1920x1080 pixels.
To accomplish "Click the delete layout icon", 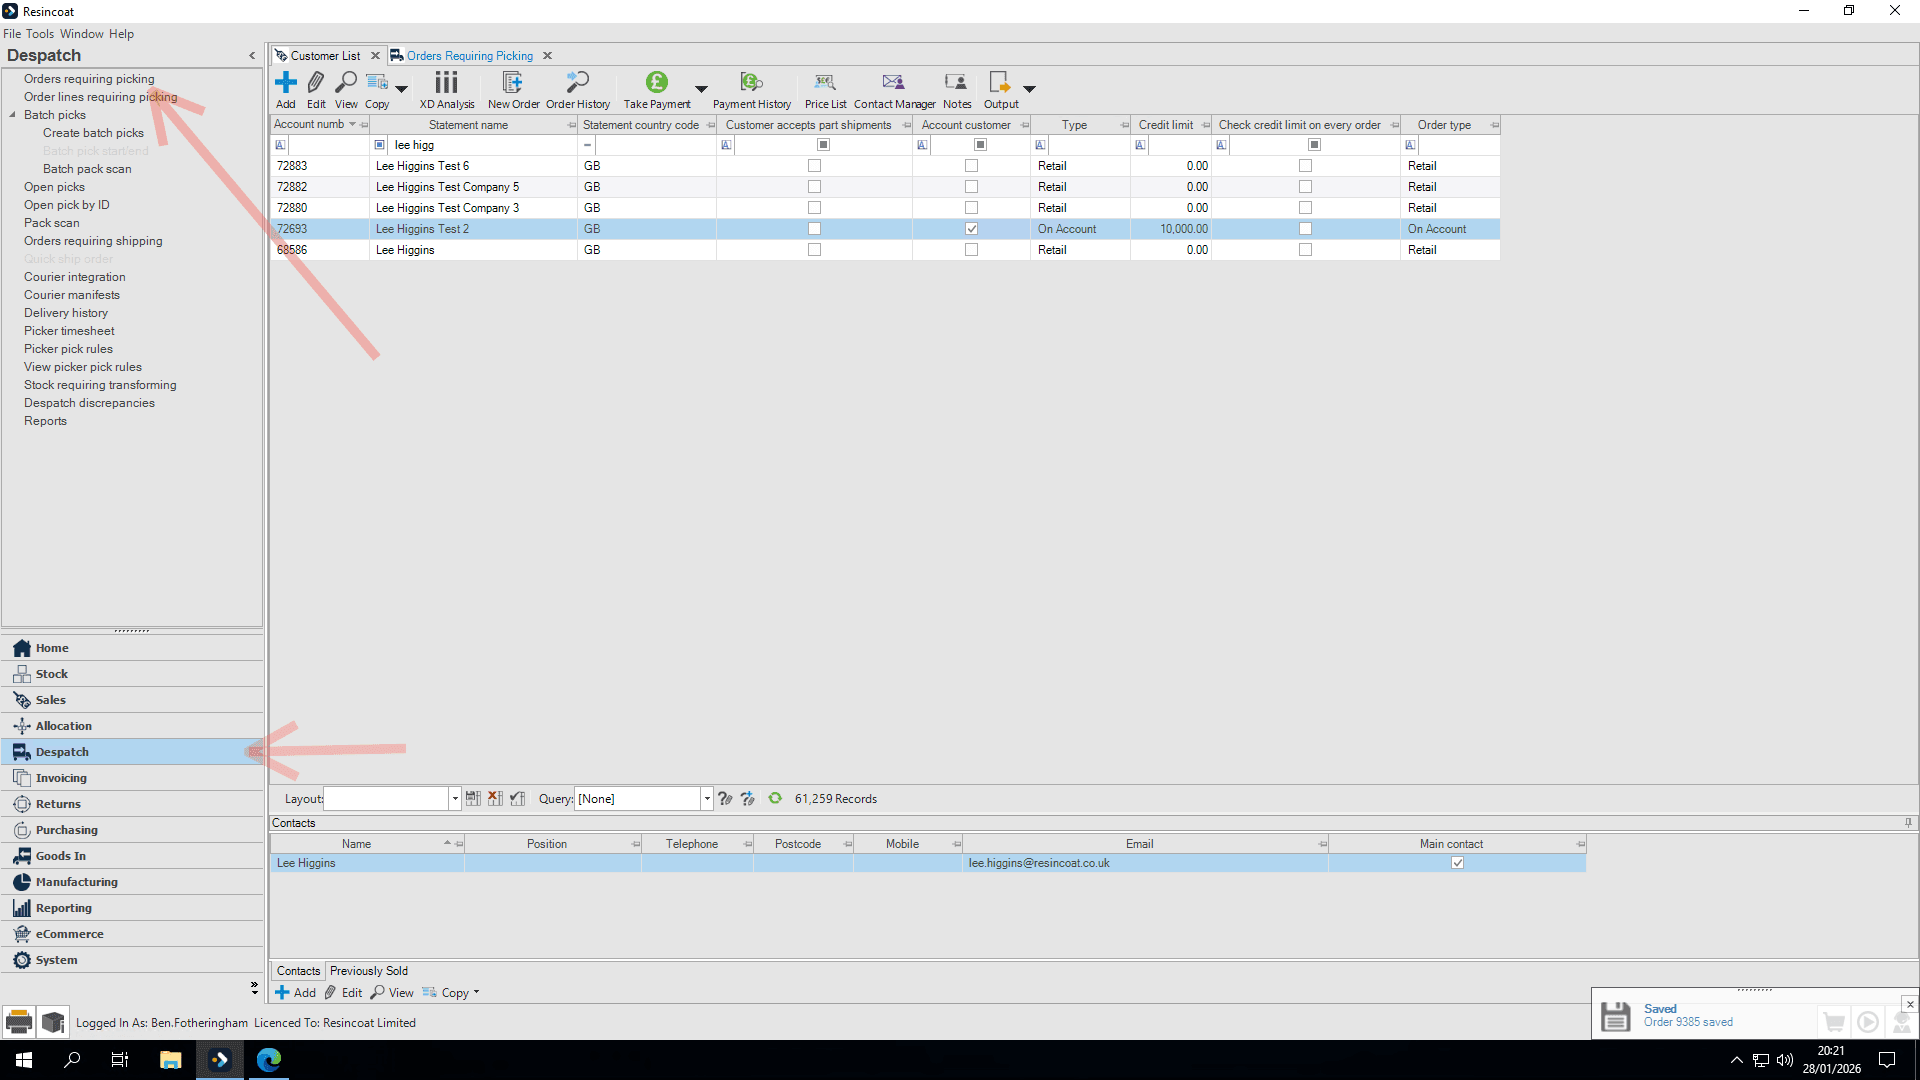I will tap(495, 798).
